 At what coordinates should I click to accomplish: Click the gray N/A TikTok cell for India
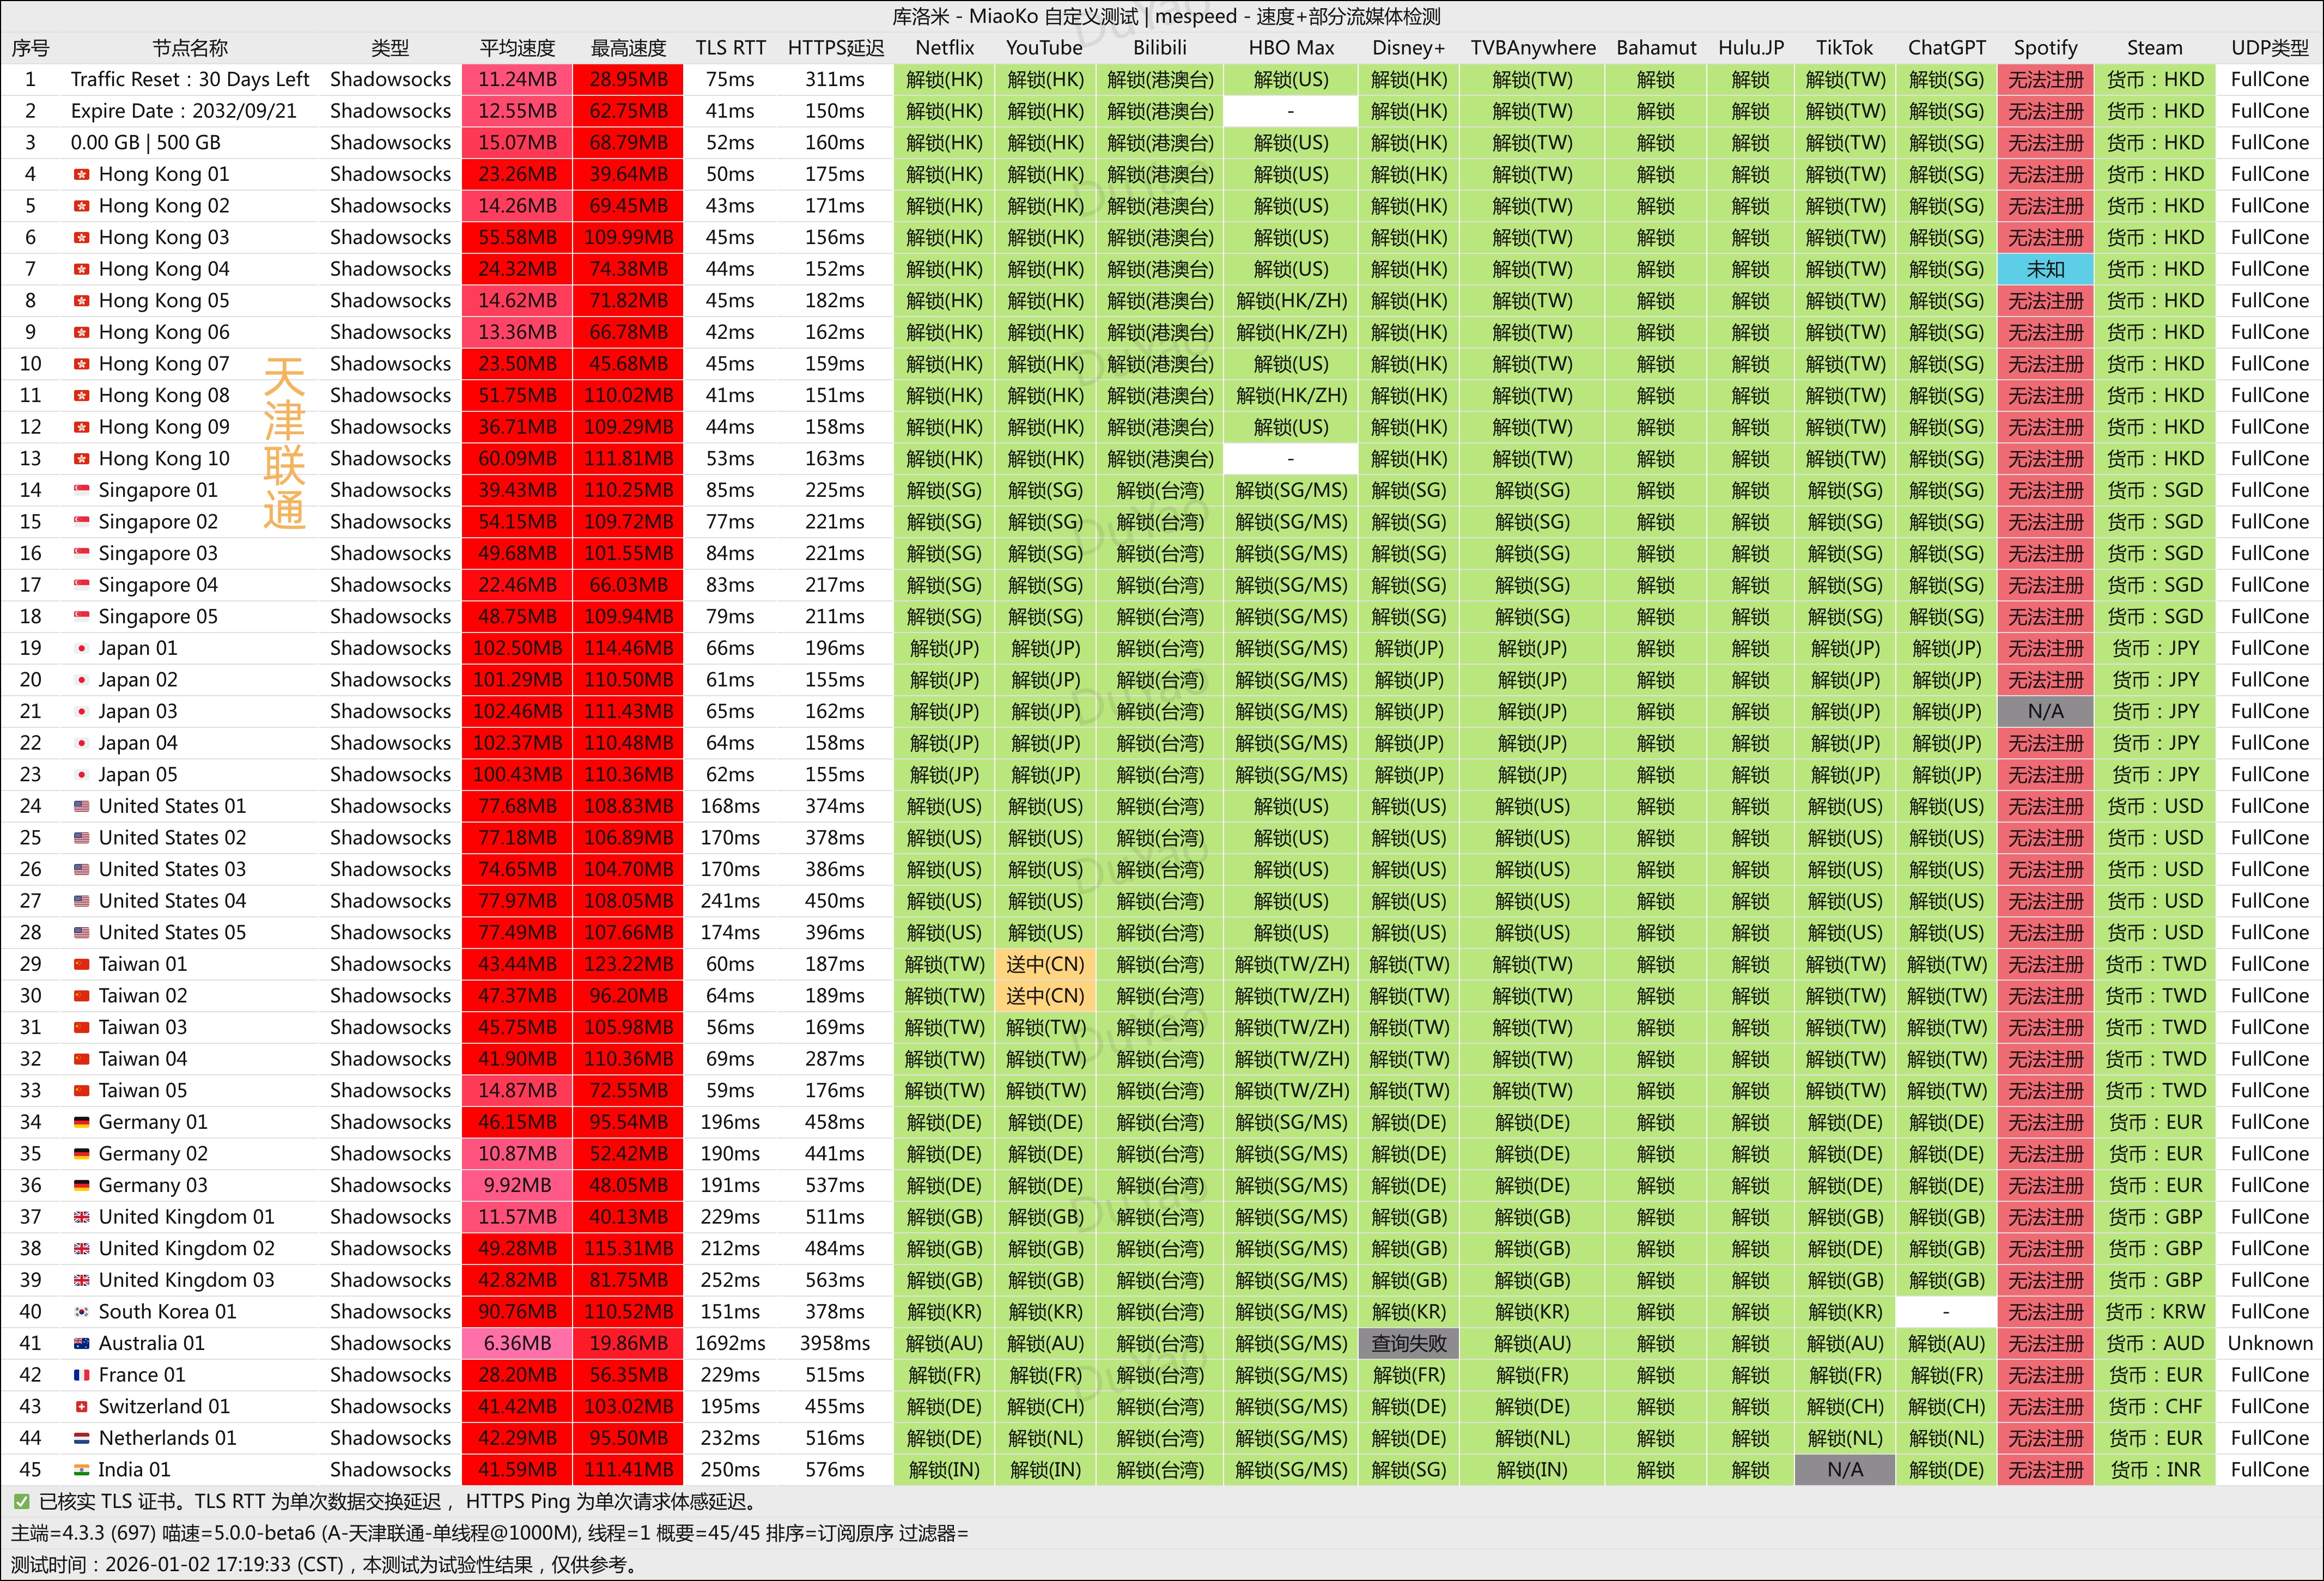1844,1470
